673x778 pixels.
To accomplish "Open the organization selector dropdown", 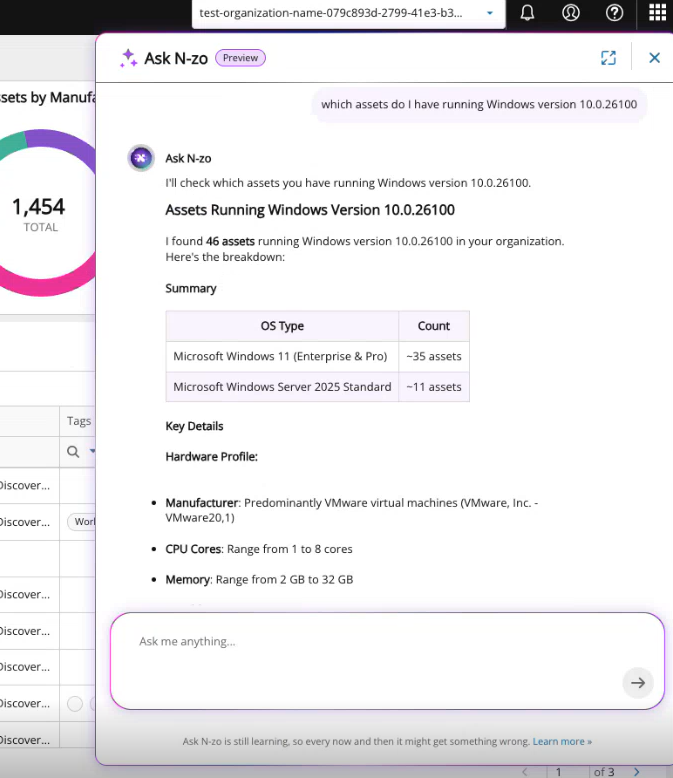I will [x=348, y=13].
